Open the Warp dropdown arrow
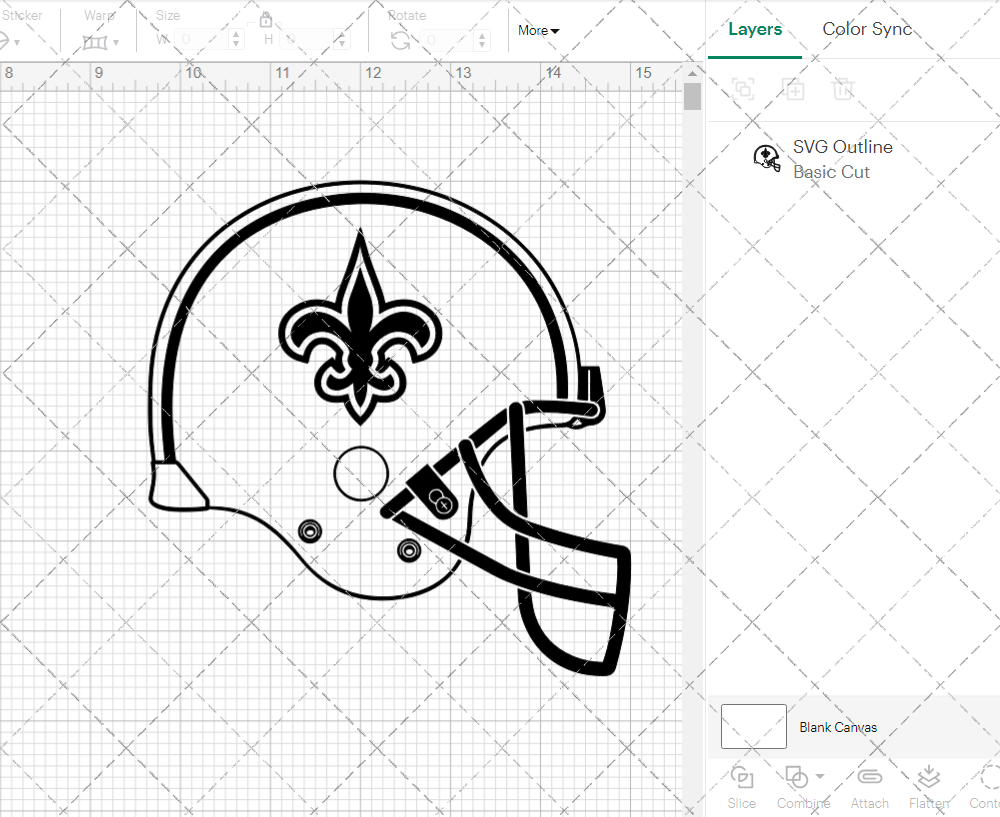The image size is (1000, 817). (116, 43)
